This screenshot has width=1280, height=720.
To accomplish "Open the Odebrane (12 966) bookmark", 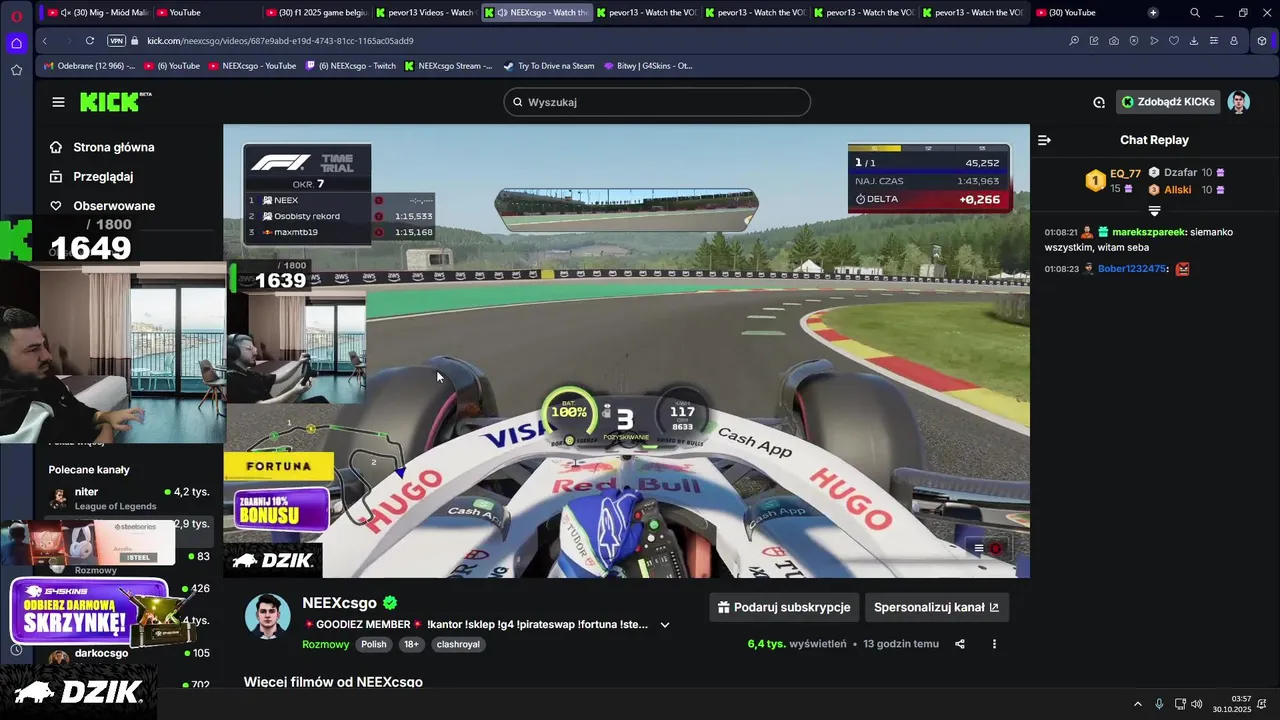I will point(88,66).
